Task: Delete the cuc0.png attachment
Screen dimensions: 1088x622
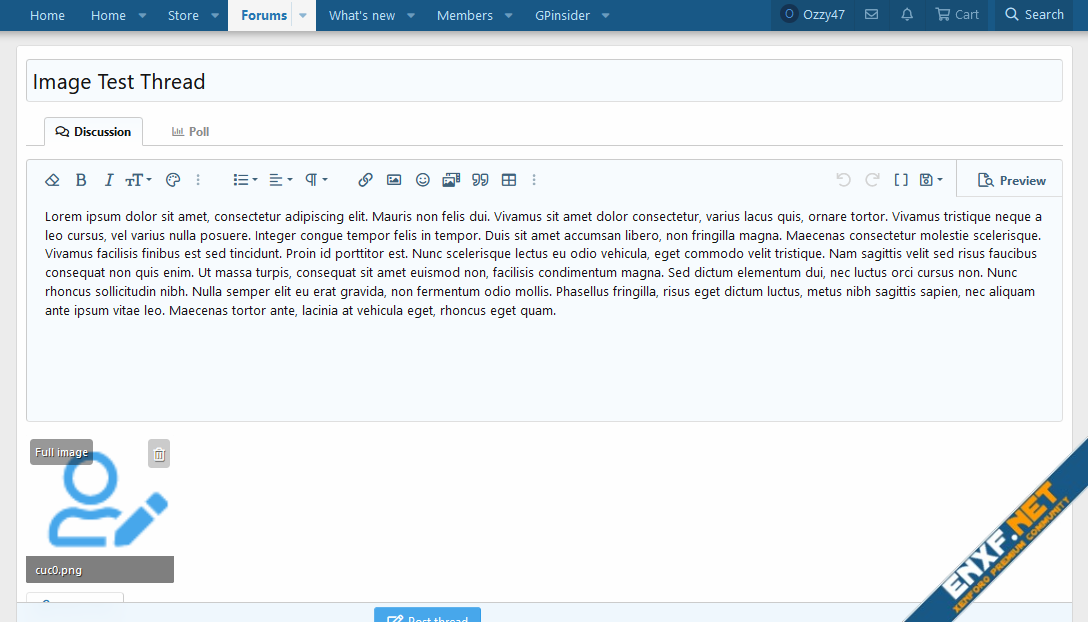Action: 159,454
